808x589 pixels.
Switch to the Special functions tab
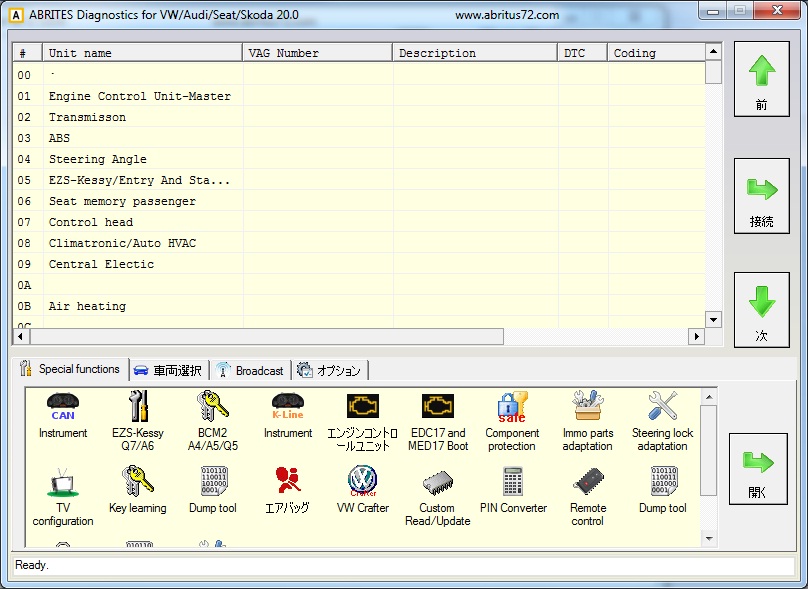click(x=71, y=369)
